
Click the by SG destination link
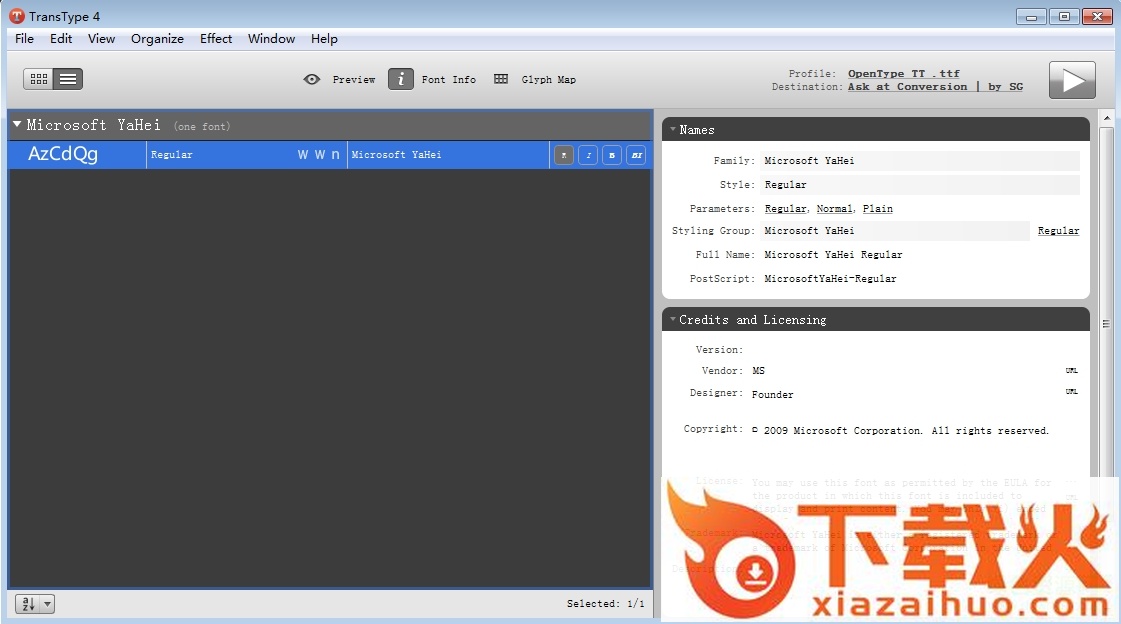coord(1005,86)
